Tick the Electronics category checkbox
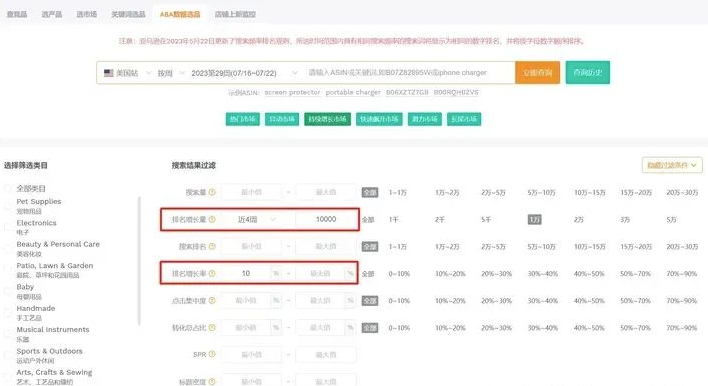708x386 pixels. point(8,227)
